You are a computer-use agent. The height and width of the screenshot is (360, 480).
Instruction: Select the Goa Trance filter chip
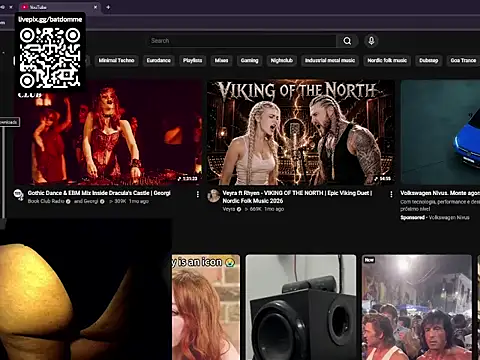tap(463, 60)
